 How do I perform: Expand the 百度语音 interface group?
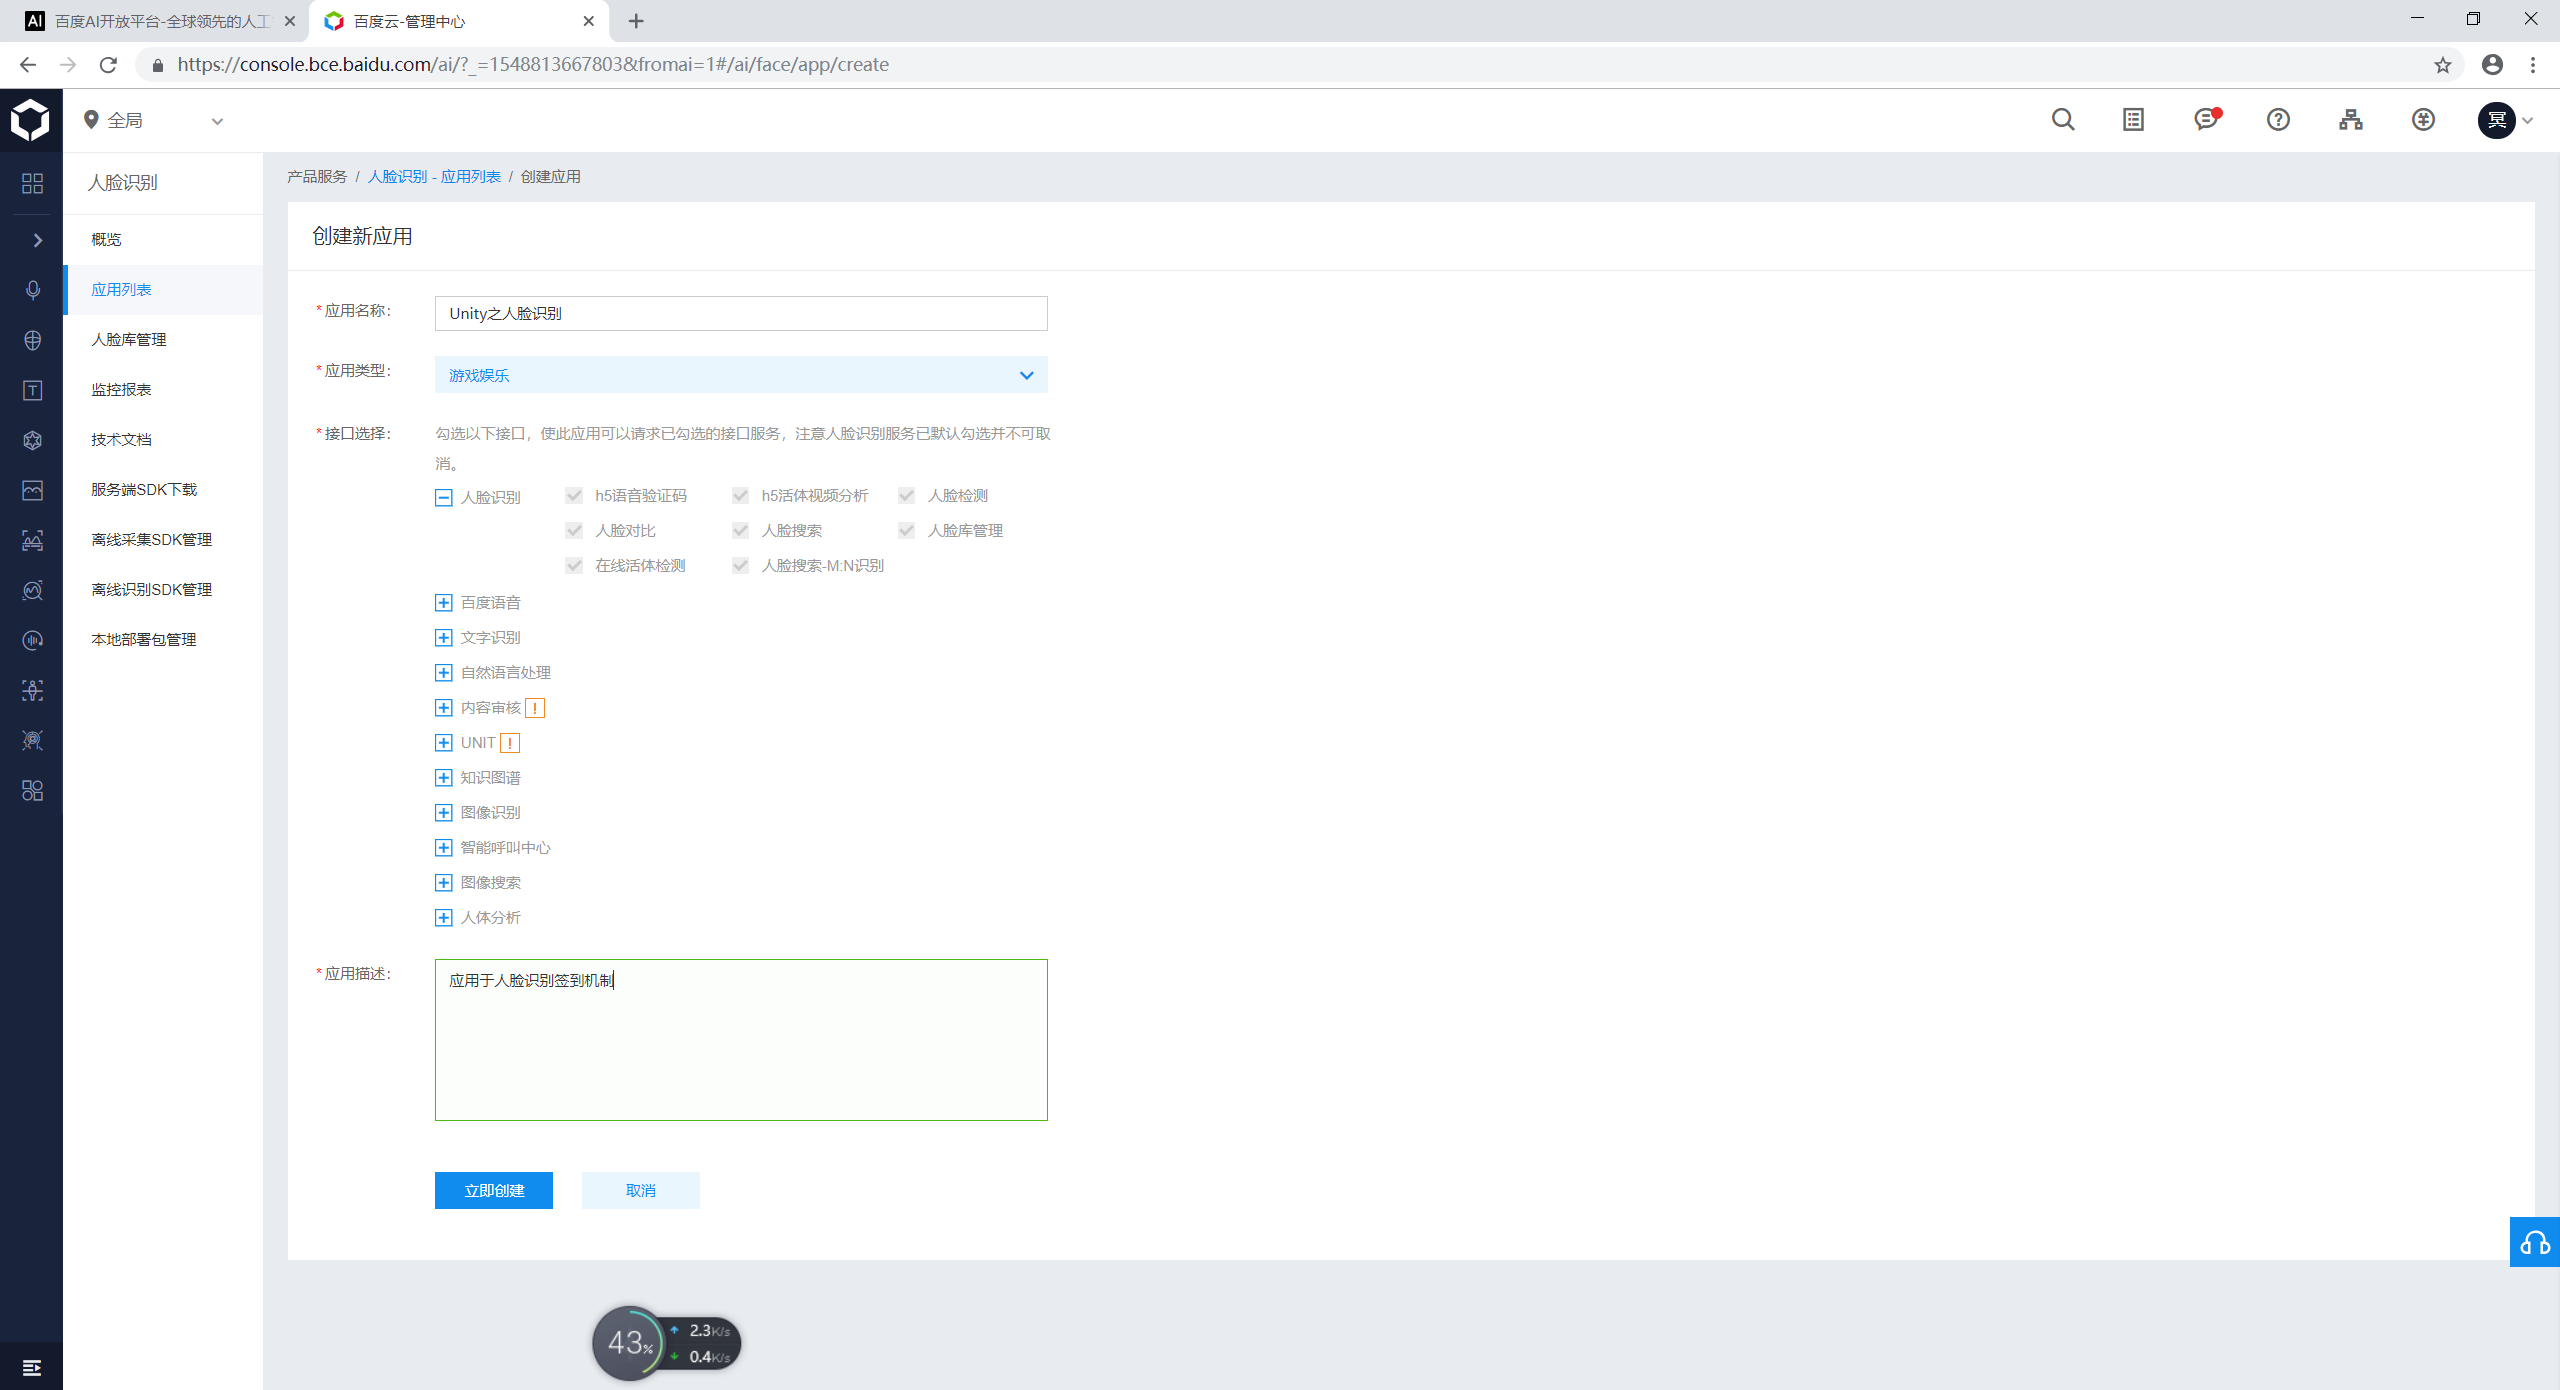[x=444, y=603]
